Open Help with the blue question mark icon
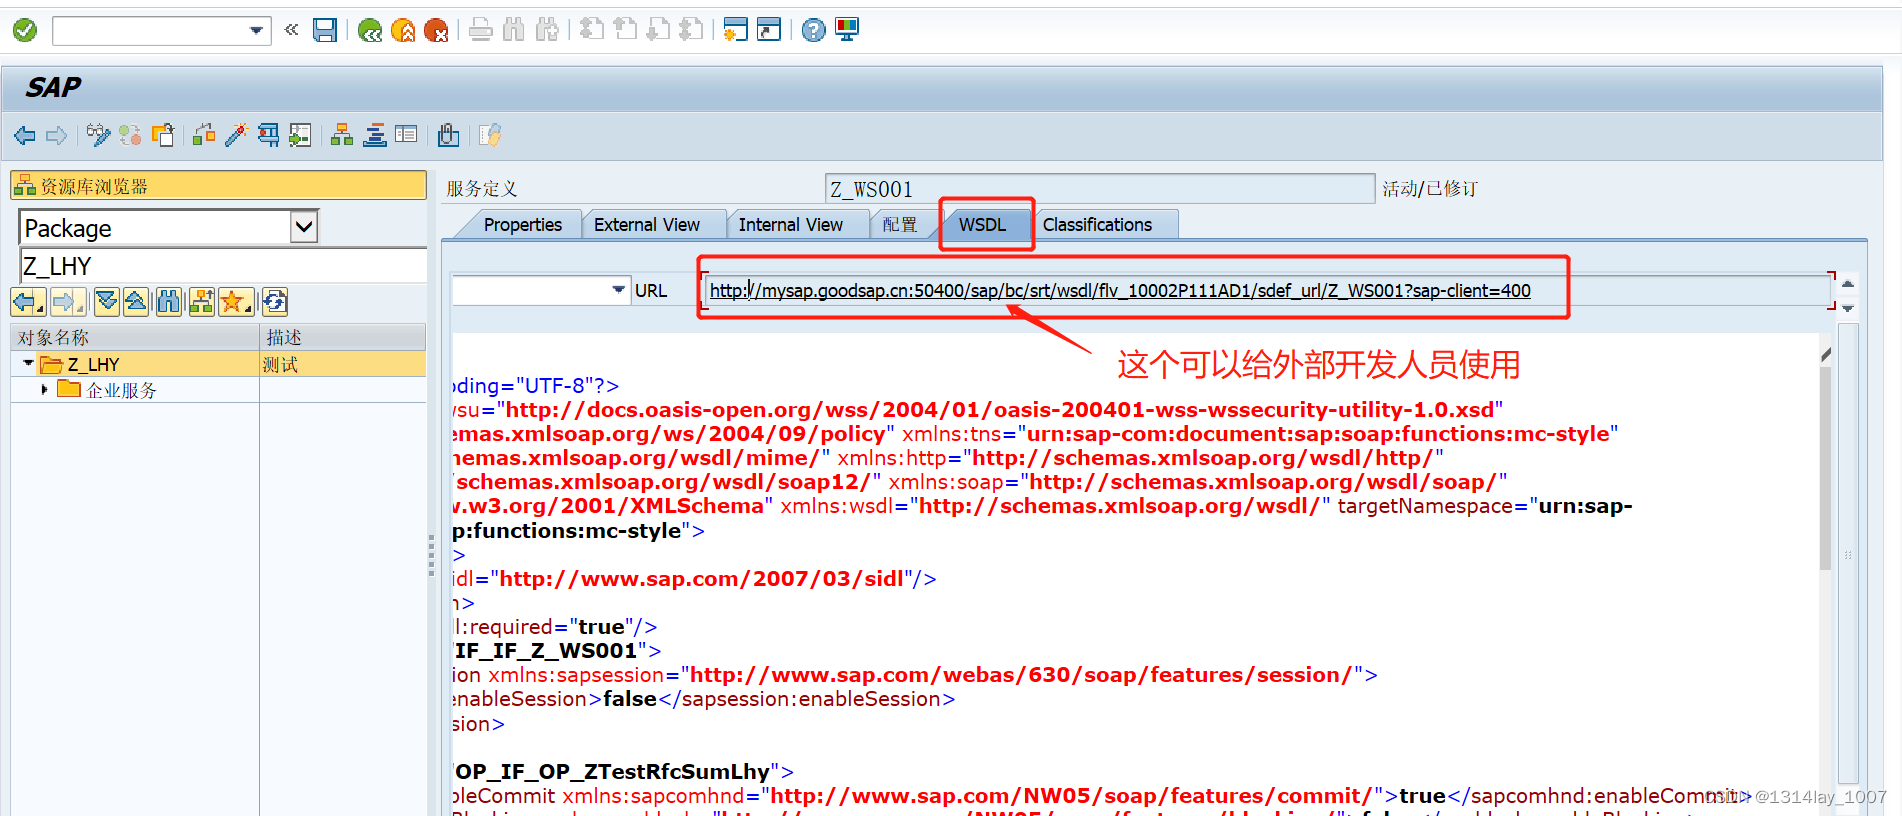The image size is (1902, 816). (x=814, y=30)
